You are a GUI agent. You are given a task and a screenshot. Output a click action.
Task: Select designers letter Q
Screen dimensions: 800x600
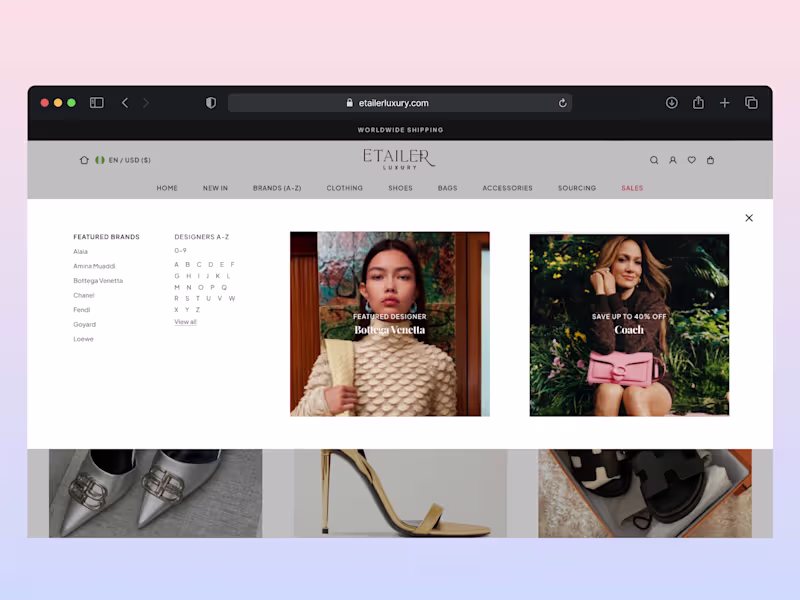pyautogui.click(x=224, y=288)
